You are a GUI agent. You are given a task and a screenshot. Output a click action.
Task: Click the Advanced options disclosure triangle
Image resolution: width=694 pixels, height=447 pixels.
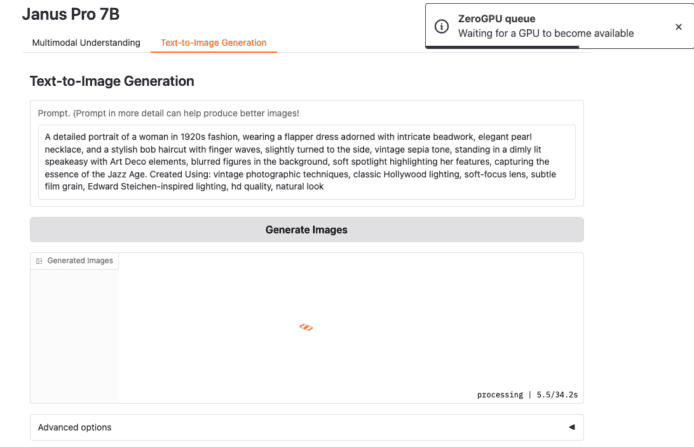571,427
